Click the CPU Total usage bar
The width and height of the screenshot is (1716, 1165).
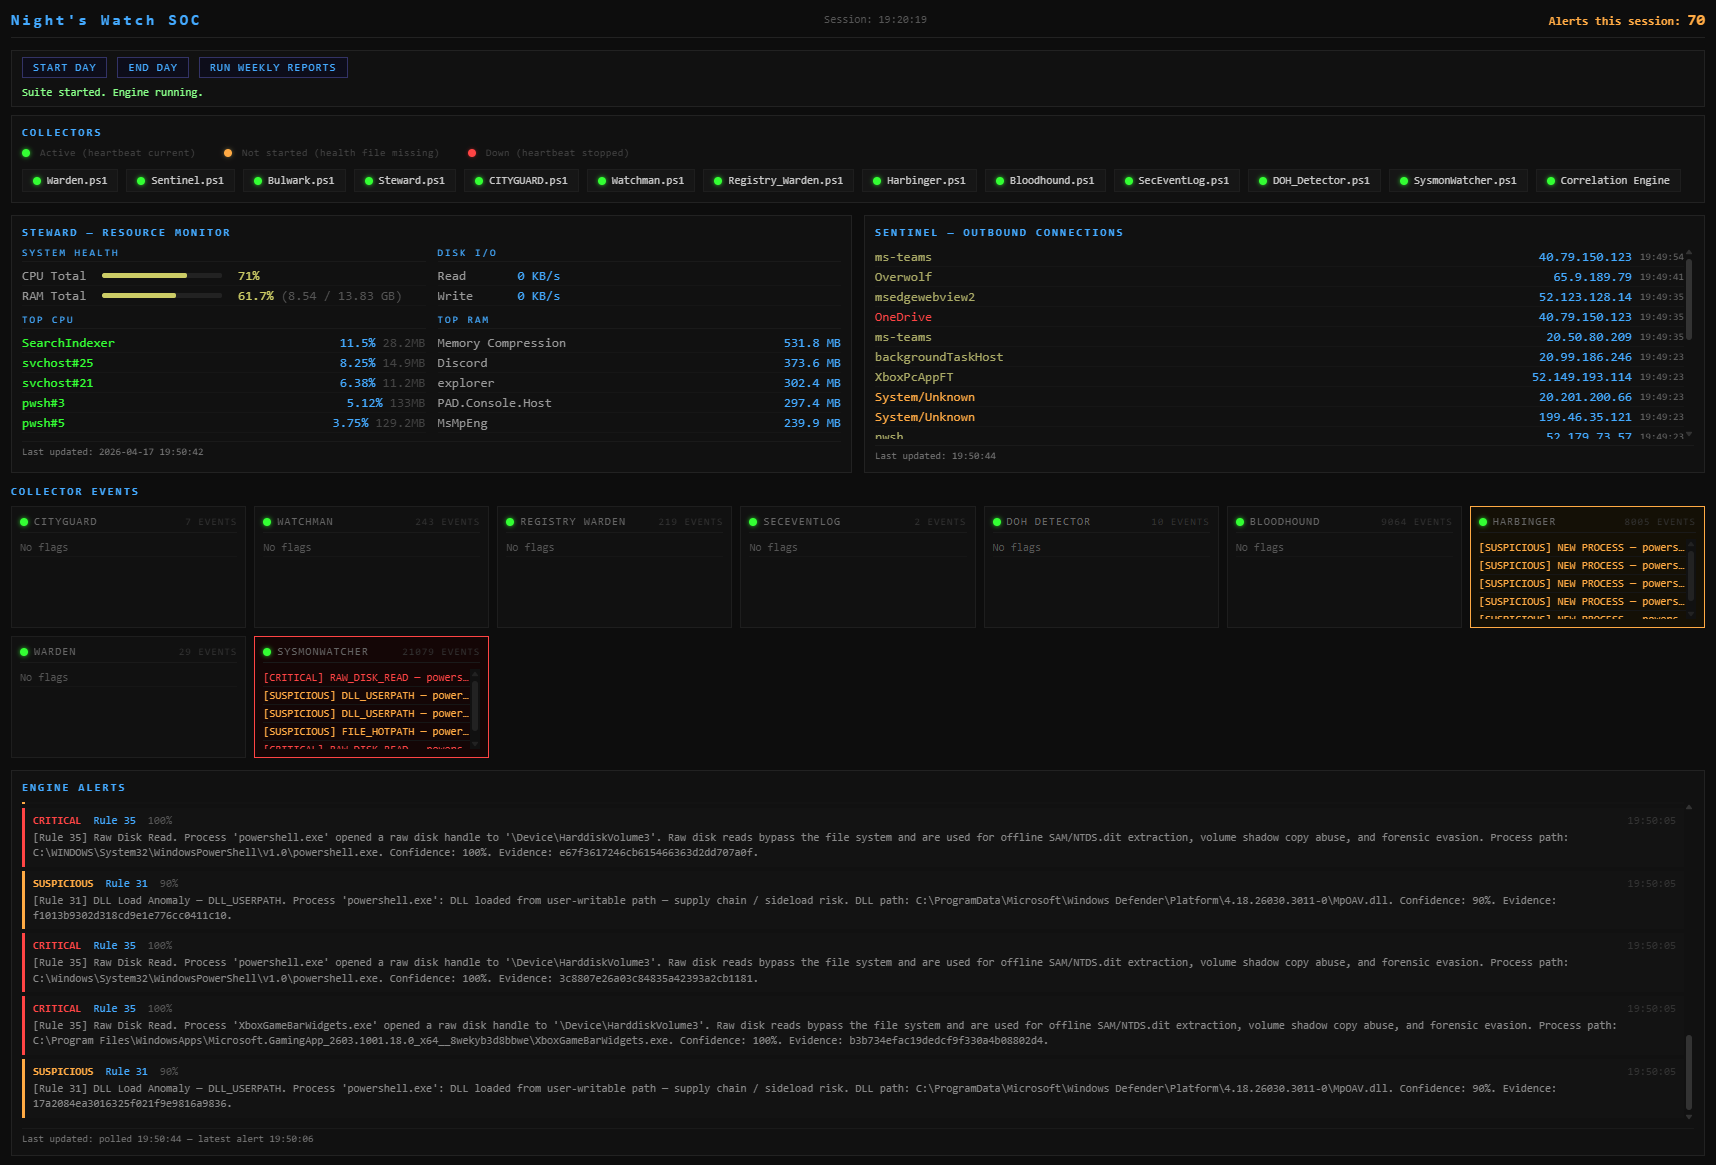pos(162,276)
